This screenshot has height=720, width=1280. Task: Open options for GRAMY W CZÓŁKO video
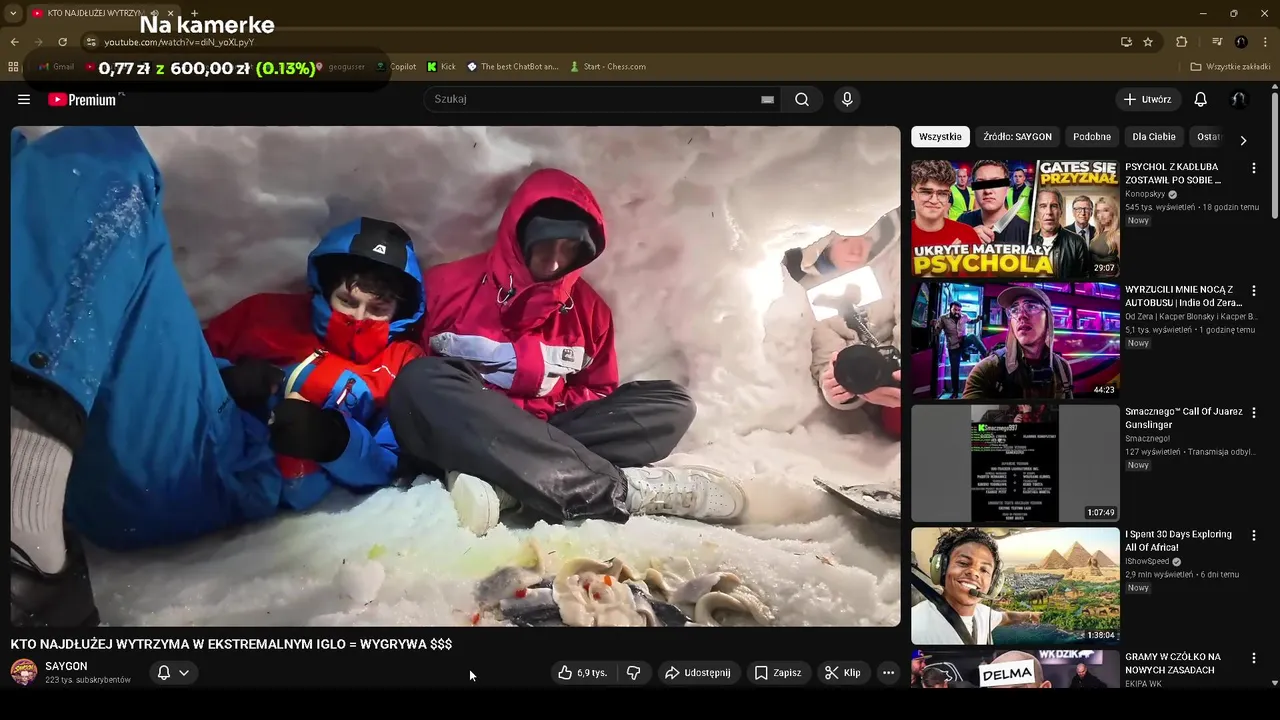click(x=1253, y=658)
